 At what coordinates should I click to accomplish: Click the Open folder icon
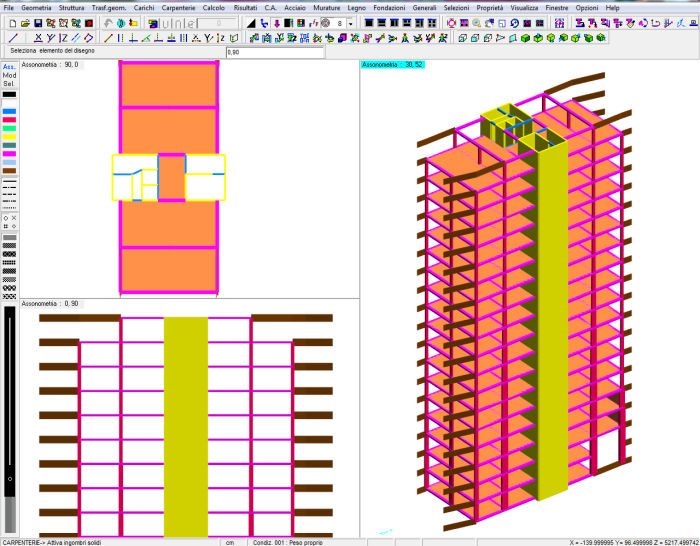pyautogui.click(x=25, y=22)
